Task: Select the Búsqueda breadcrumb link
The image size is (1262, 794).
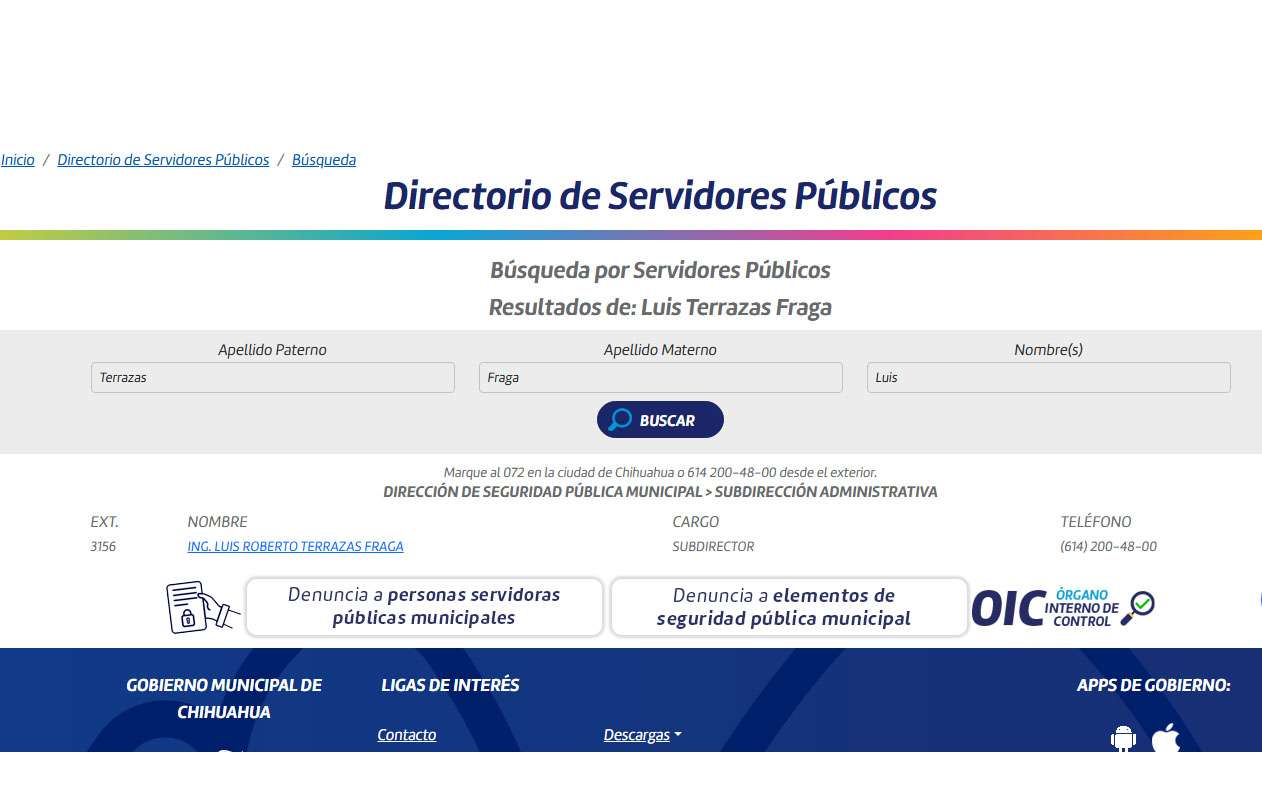Action: tap(324, 160)
